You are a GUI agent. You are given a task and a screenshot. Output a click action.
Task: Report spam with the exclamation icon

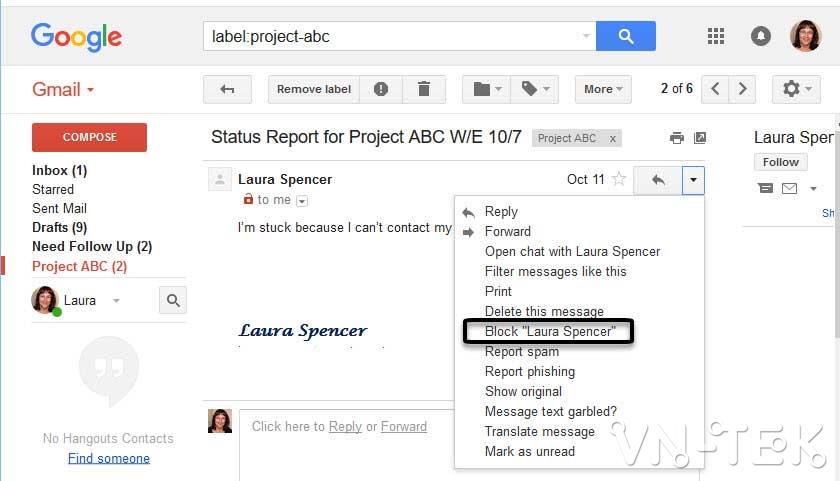click(381, 89)
